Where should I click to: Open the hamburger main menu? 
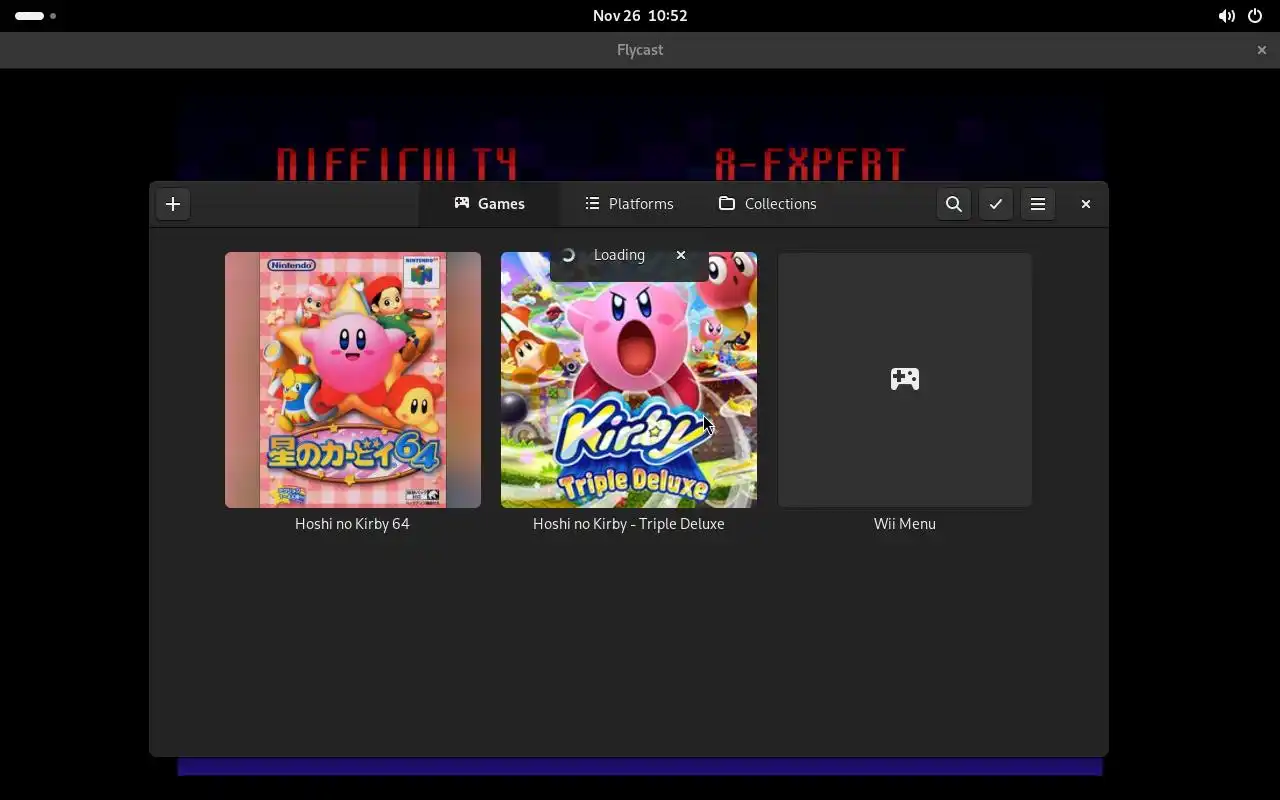[x=1038, y=204]
